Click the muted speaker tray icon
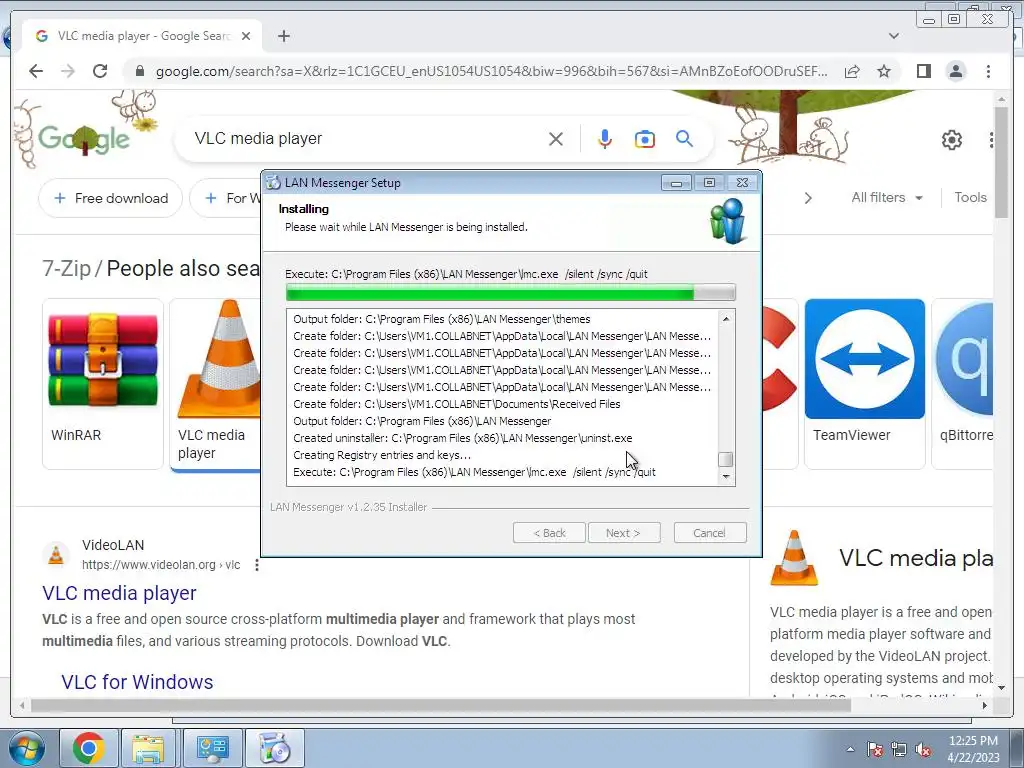The width and height of the screenshot is (1024, 768). pyautogui.click(x=923, y=749)
